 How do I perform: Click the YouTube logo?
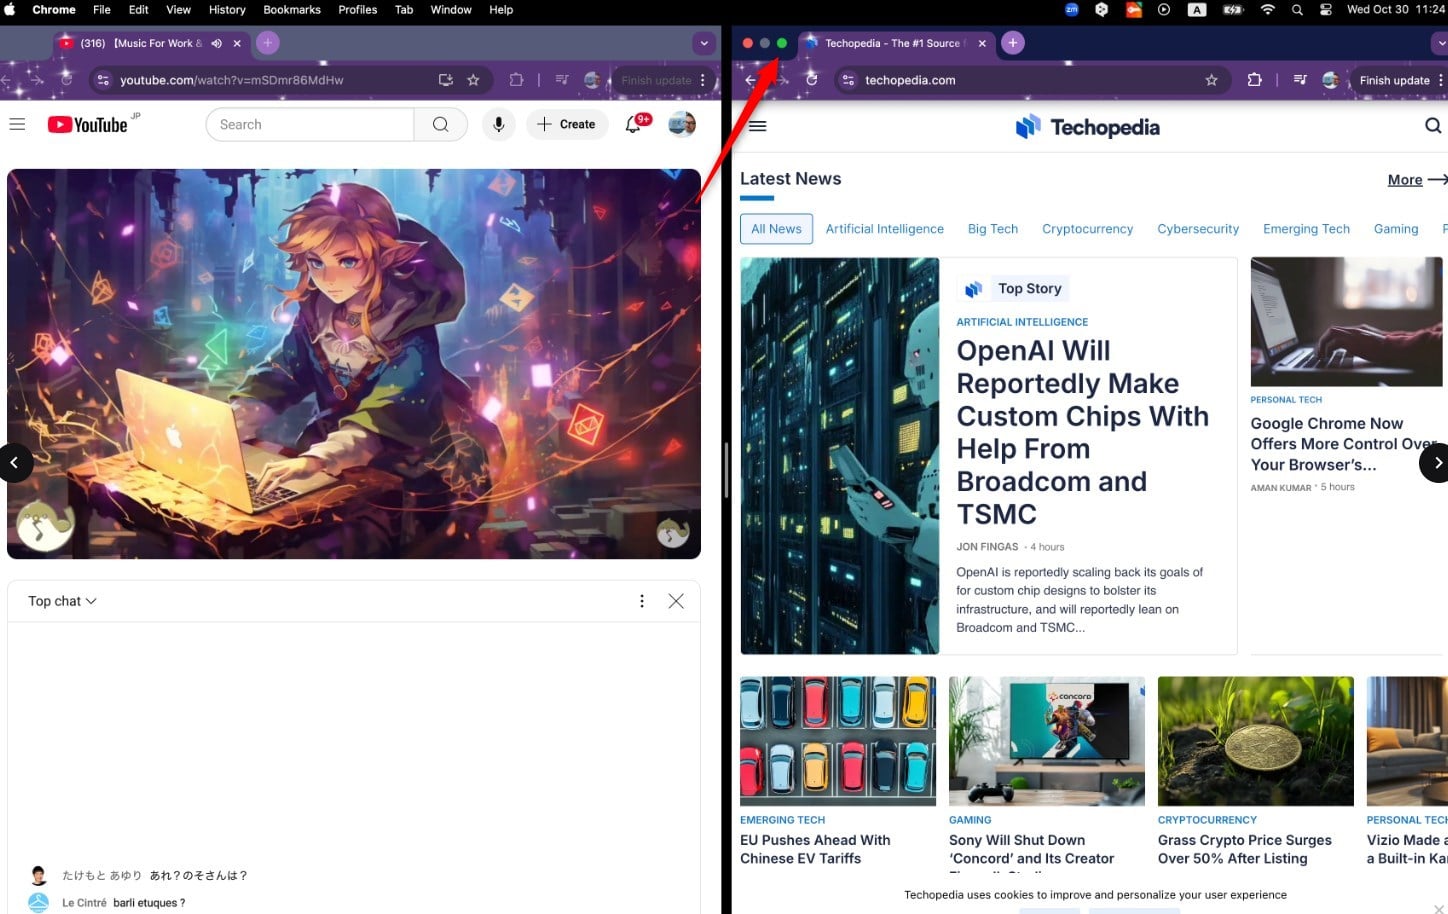point(88,124)
